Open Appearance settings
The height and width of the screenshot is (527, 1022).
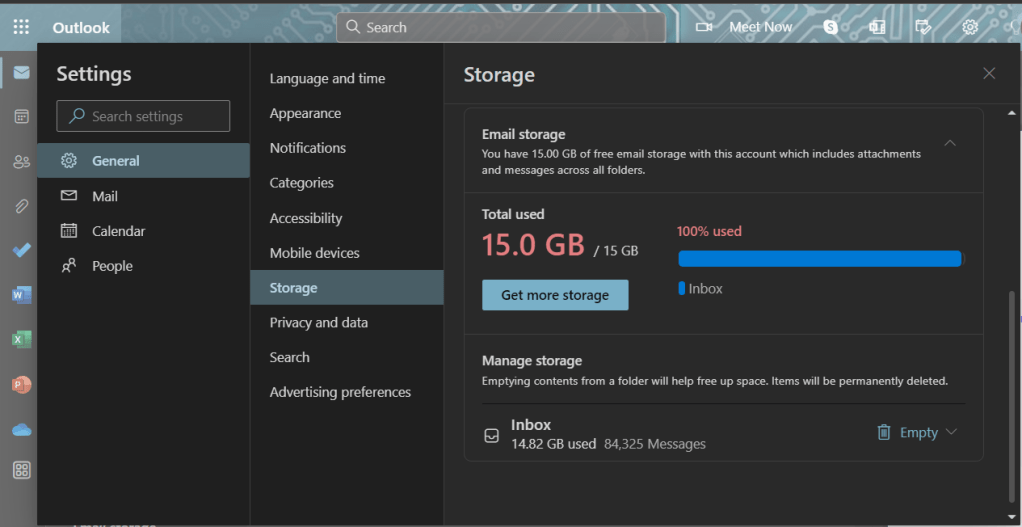click(347, 113)
